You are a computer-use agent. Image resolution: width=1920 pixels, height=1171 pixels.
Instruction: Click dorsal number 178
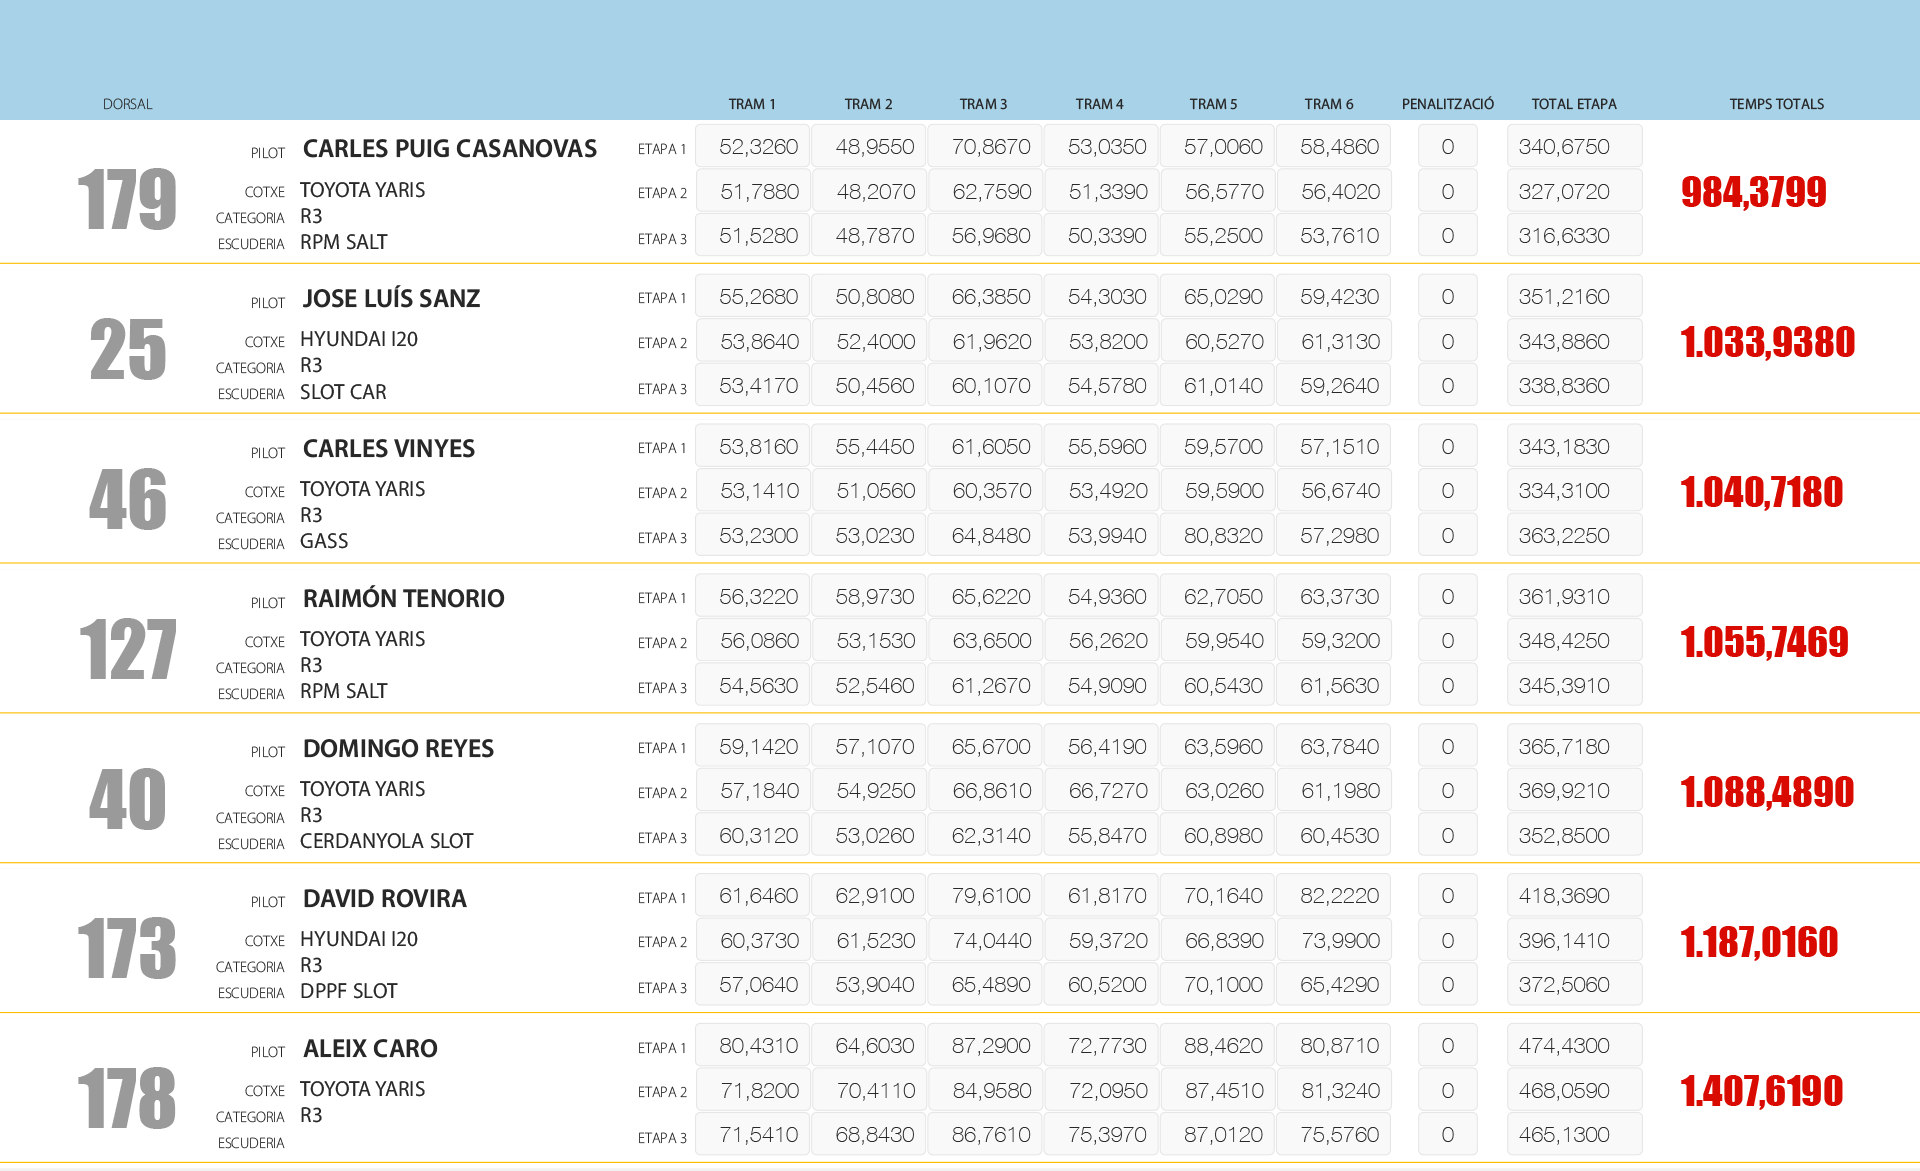tap(127, 1098)
